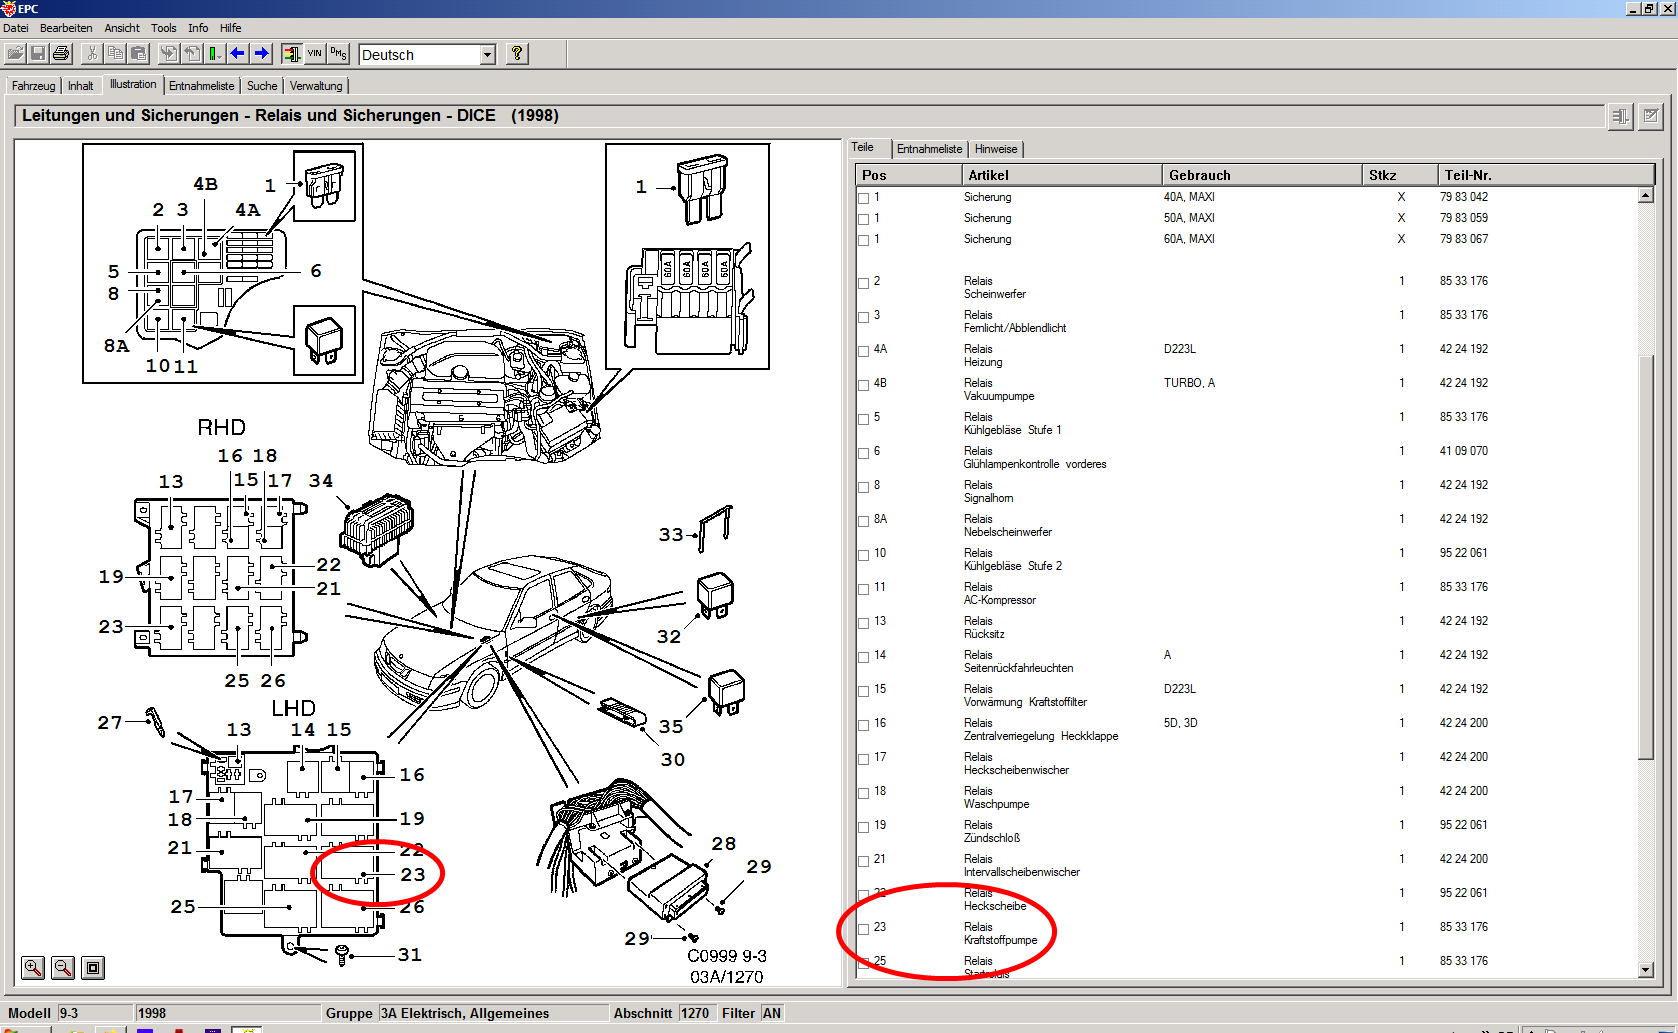Open the Hilfe menu
Viewport: 1678px width, 1033px height.
(x=231, y=28)
